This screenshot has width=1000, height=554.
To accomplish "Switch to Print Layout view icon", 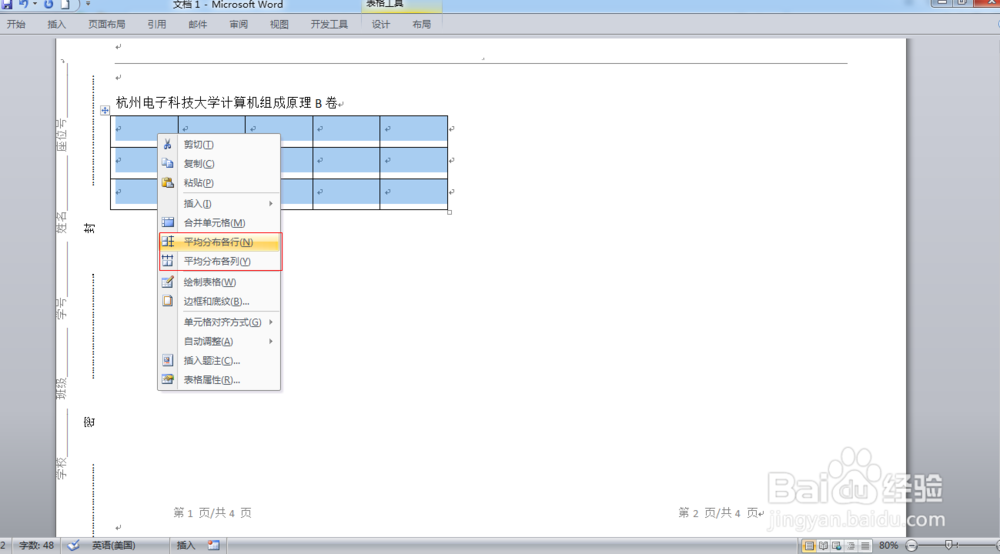I will point(809,546).
